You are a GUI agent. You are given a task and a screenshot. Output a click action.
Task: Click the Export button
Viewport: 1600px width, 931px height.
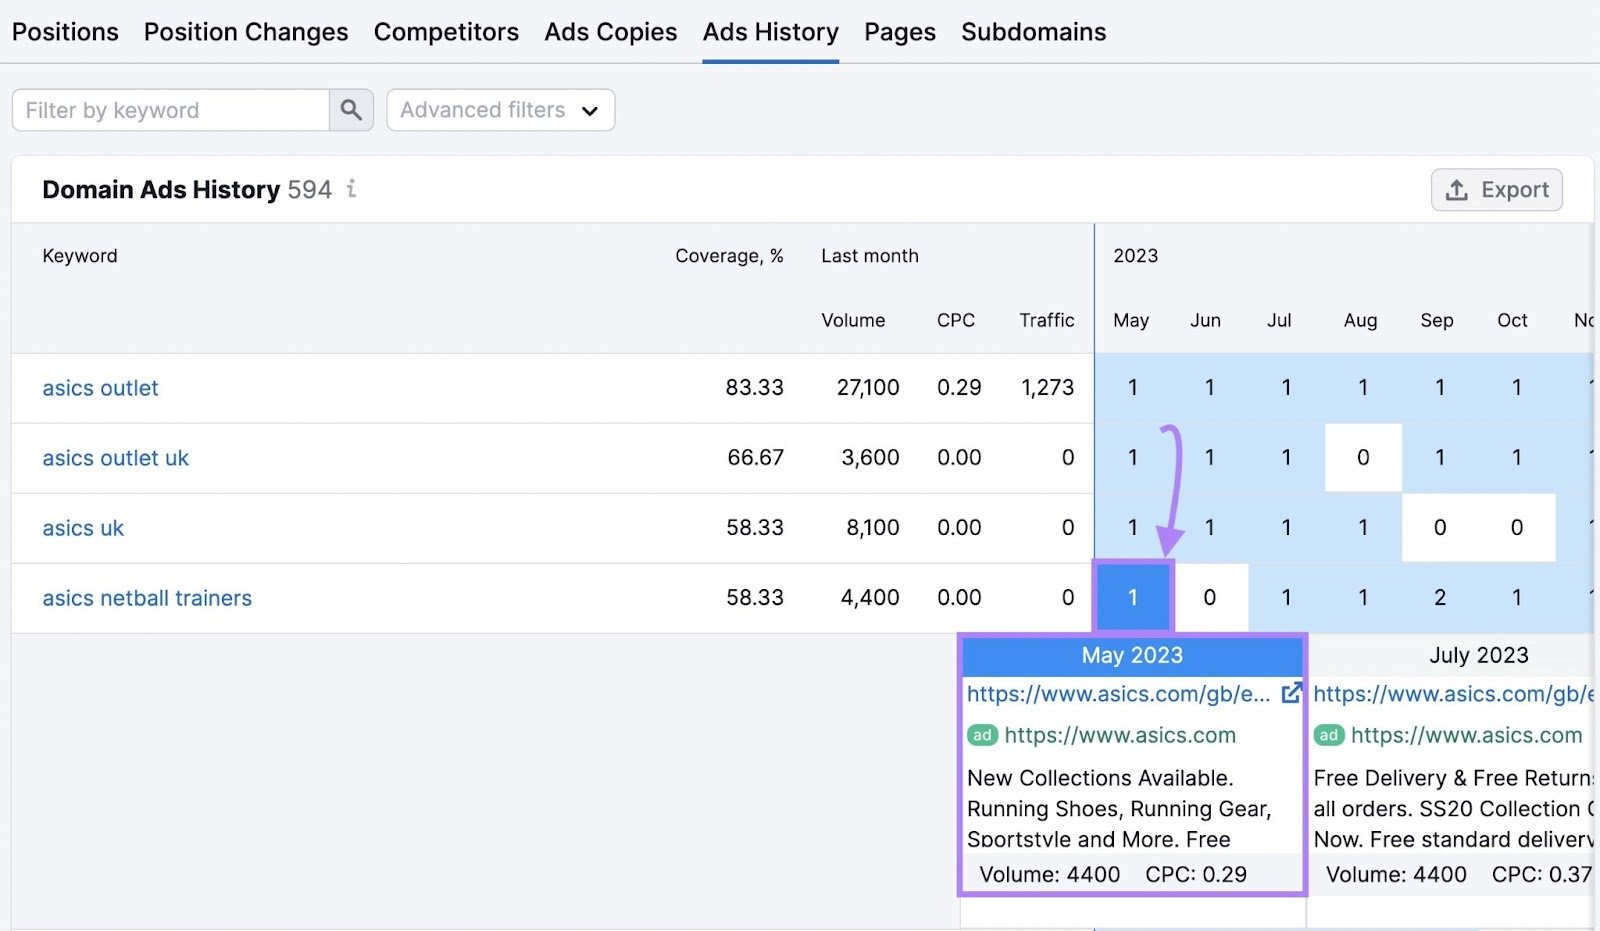(1496, 189)
